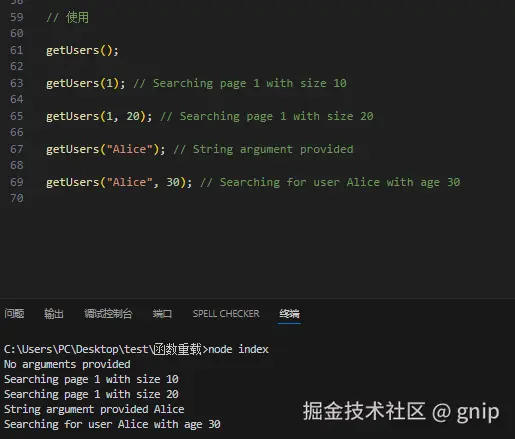Click the "Alice" string on line 67

(x=129, y=149)
